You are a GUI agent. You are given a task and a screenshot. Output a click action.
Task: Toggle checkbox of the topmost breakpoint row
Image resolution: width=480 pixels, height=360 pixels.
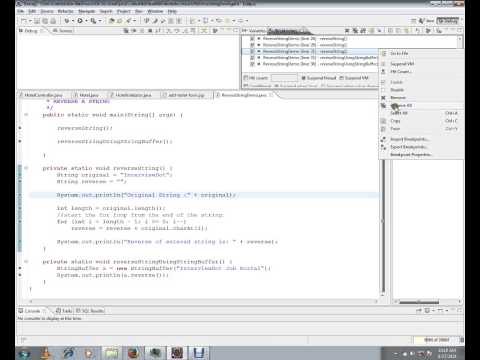252,39
